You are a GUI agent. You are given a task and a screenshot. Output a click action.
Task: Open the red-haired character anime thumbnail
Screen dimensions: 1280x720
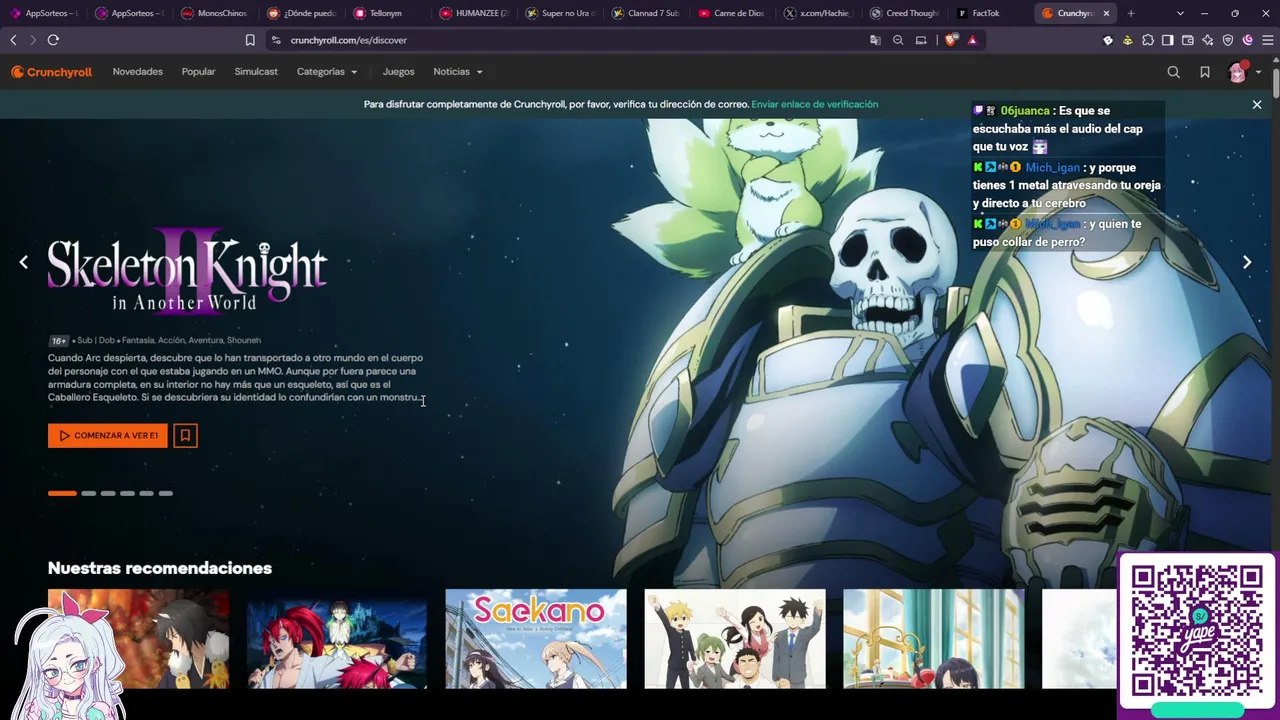pos(337,639)
